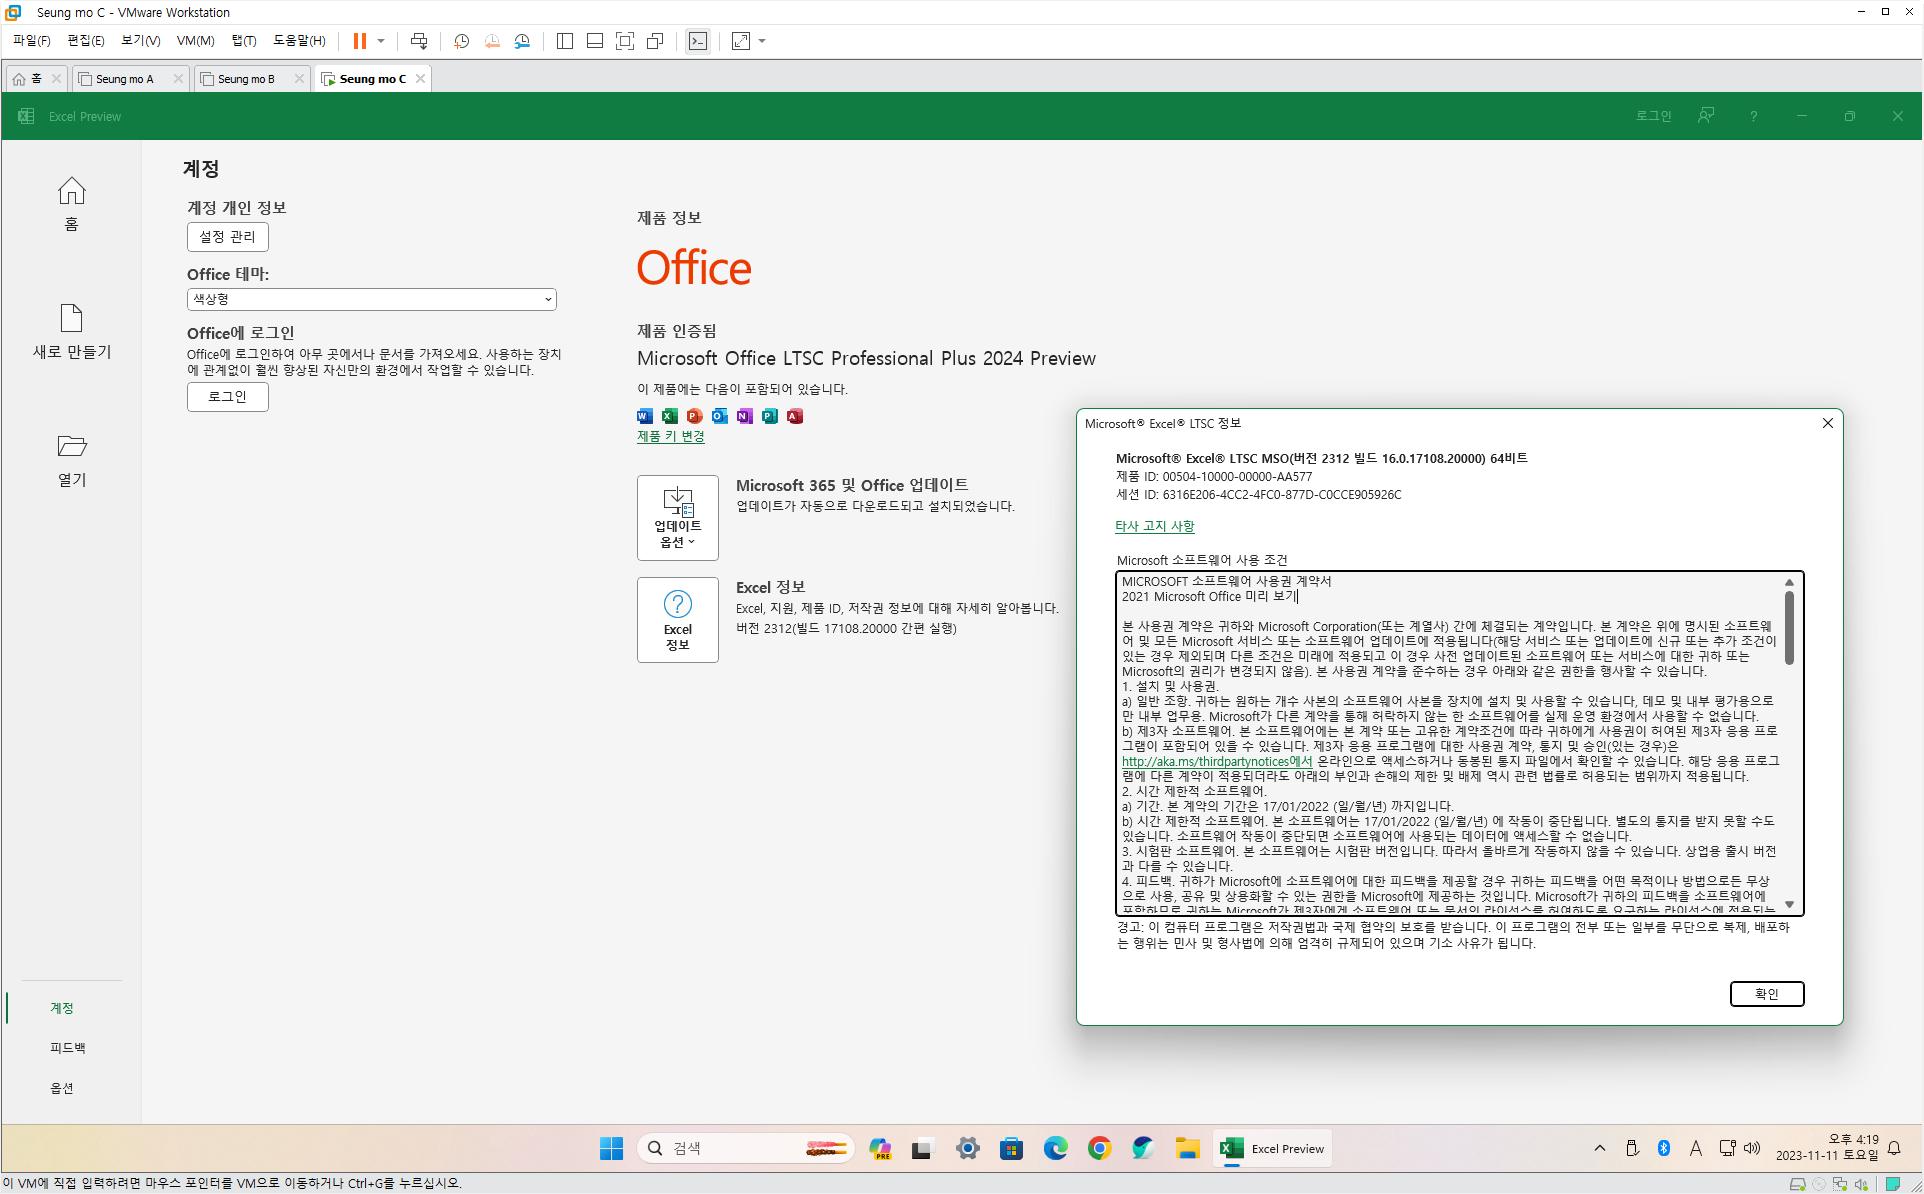This screenshot has height=1194, width=1924.
Task: Click the VMware full screen icon
Action: [625, 41]
